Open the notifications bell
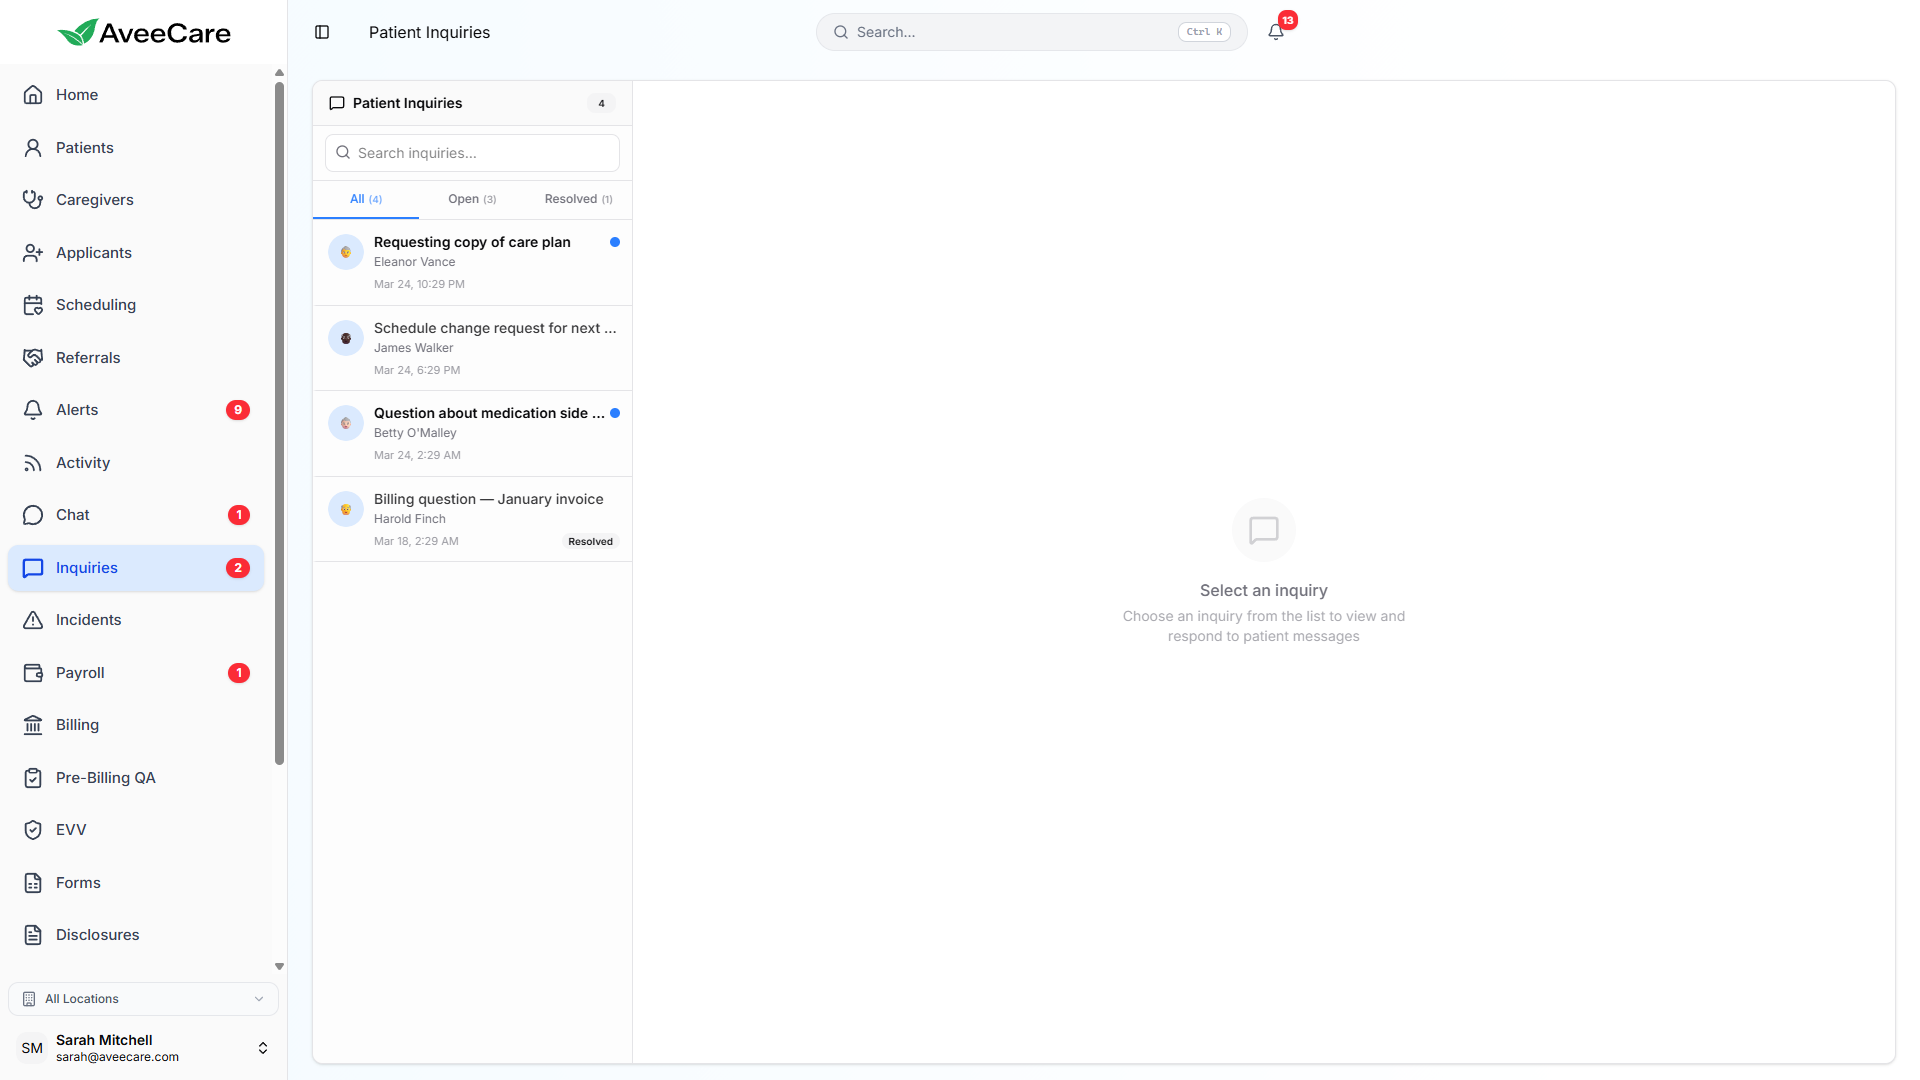 click(1276, 32)
